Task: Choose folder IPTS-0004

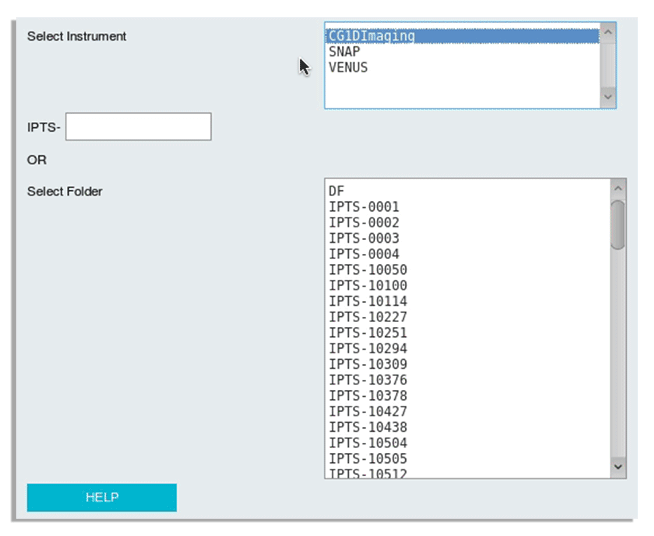Action: tap(364, 254)
